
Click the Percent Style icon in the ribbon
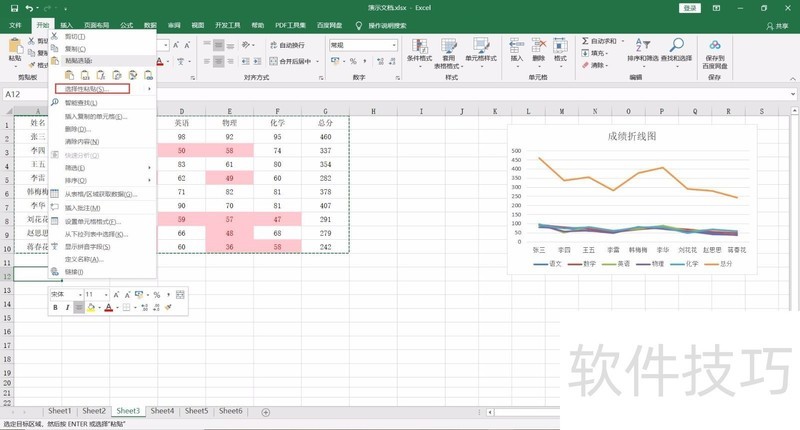click(x=353, y=61)
